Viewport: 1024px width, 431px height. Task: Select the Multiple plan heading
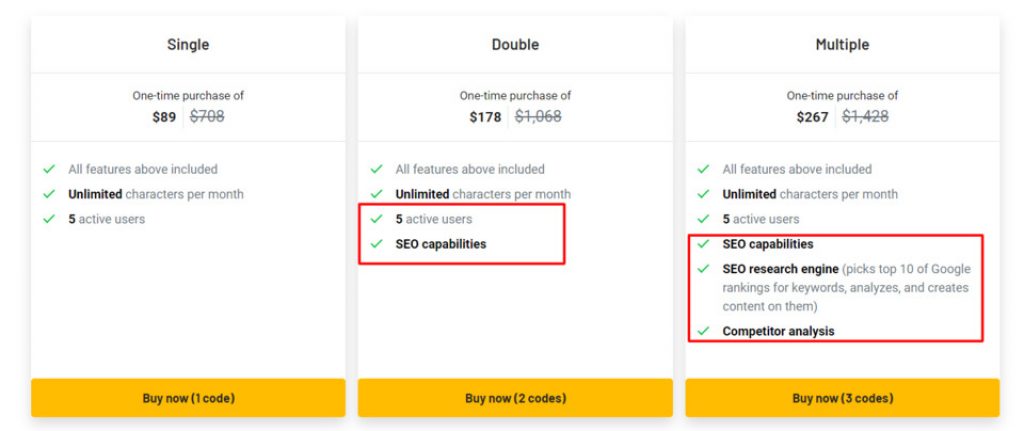click(x=842, y=44)
